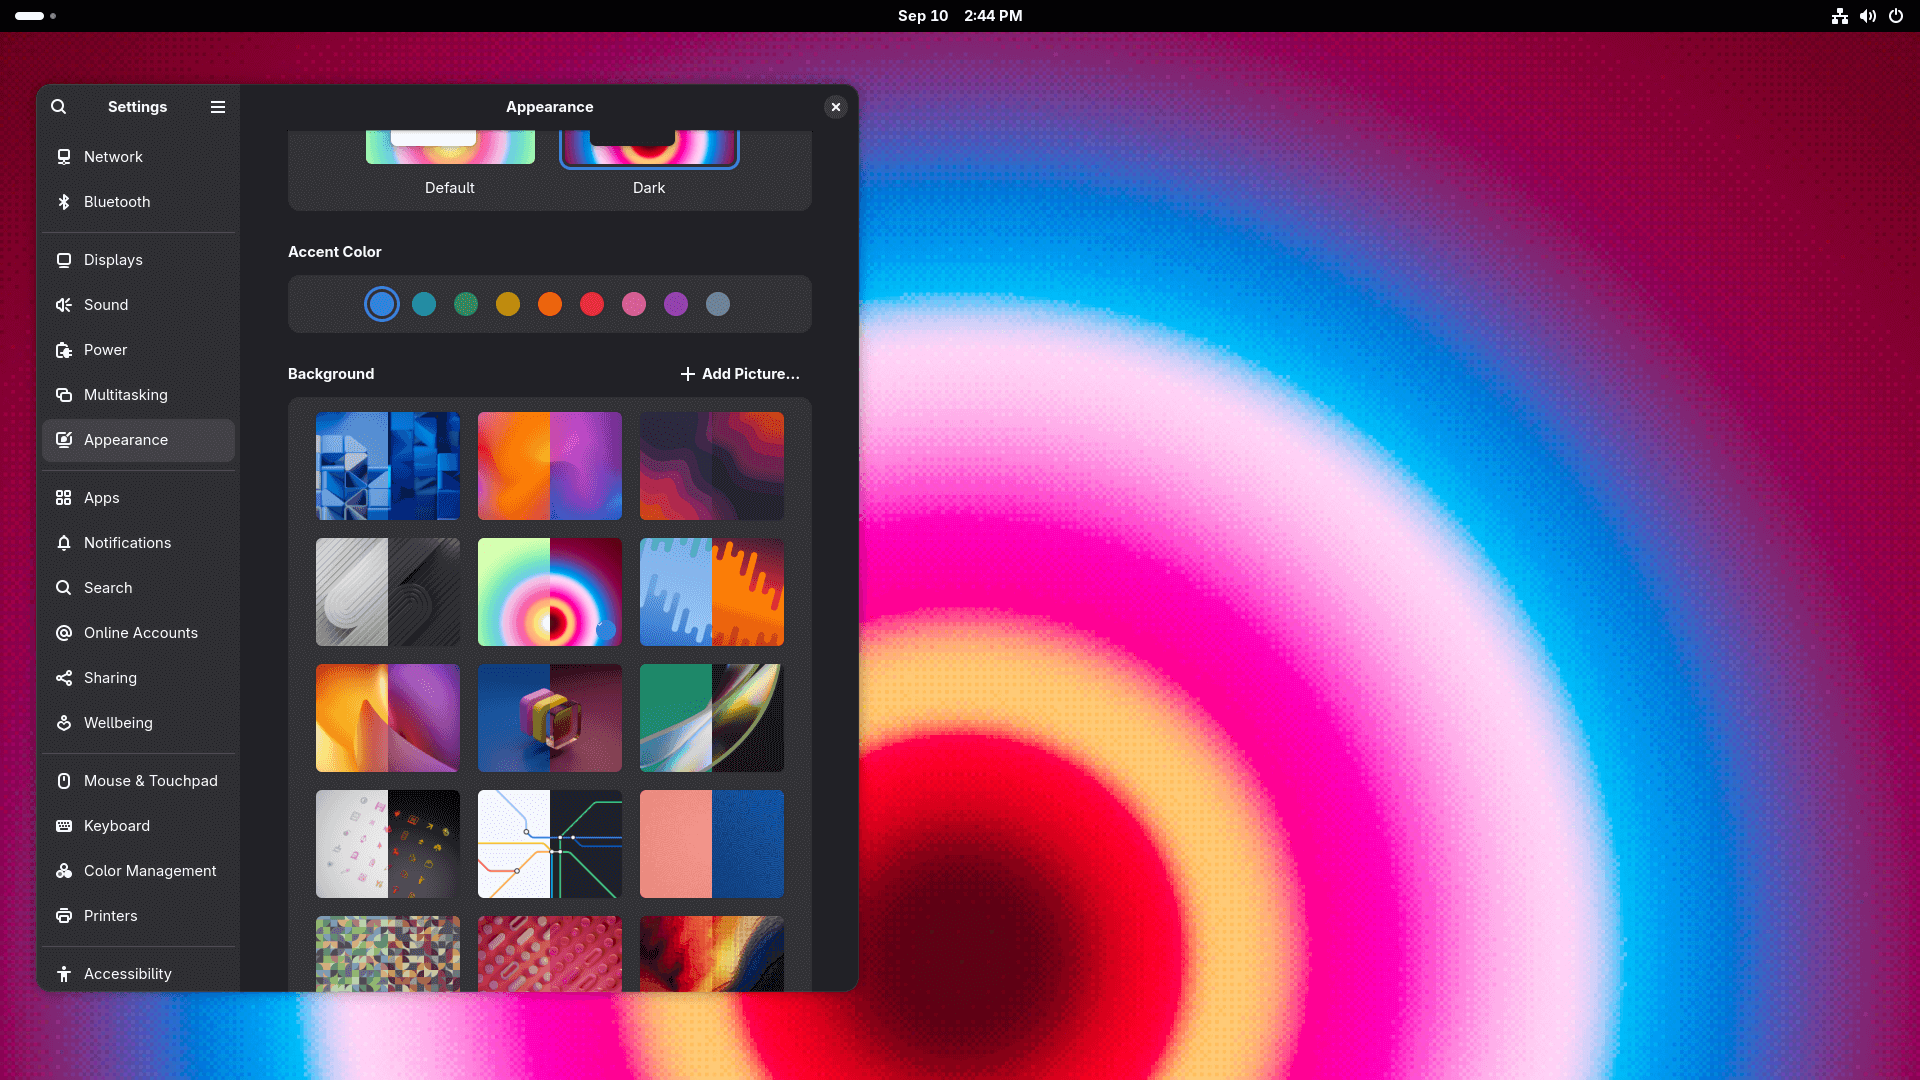The width and height of the screenshot is (1920, 1080).
Task: Choose the green accent color swatch
Action: (465, 304)
